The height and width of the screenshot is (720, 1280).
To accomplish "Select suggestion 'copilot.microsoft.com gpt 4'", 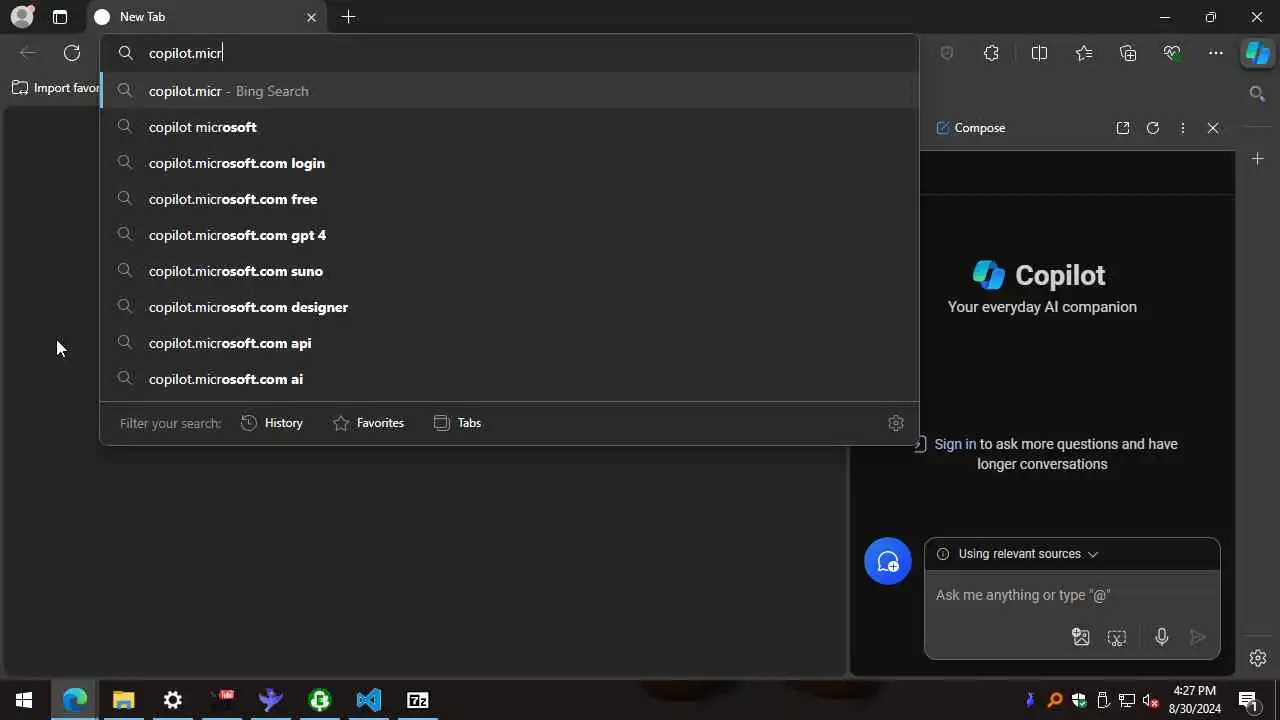I will point(509,235).
